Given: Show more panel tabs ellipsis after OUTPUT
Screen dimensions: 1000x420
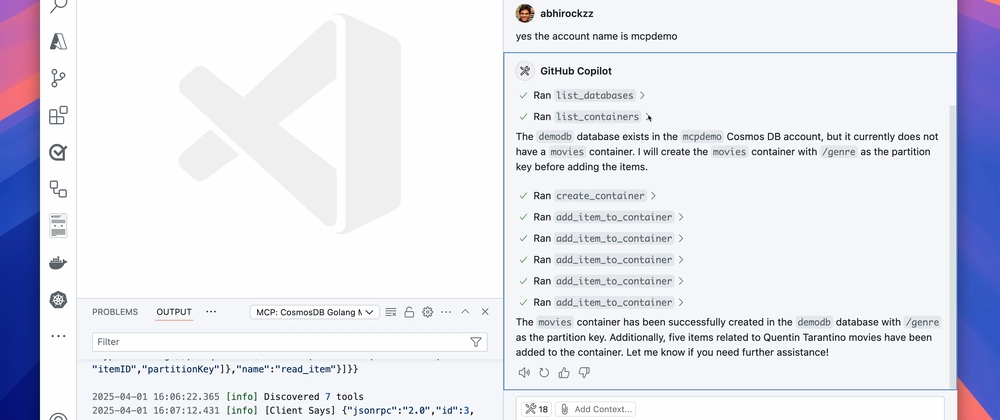Looking at the screenshot, I should [211, 312].
